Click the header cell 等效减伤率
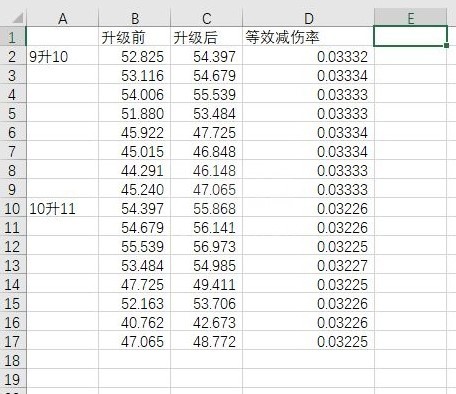The height and width of the screenshot is (394, 456). [x=309, y=37]
